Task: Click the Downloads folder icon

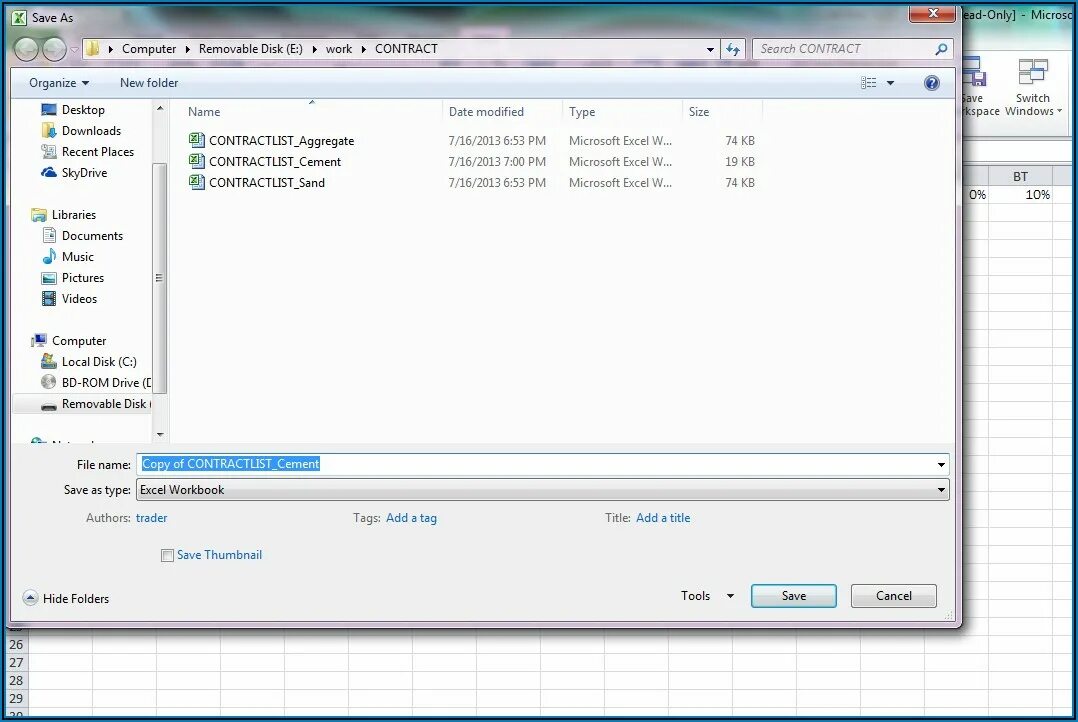Action: click(49, 131)
